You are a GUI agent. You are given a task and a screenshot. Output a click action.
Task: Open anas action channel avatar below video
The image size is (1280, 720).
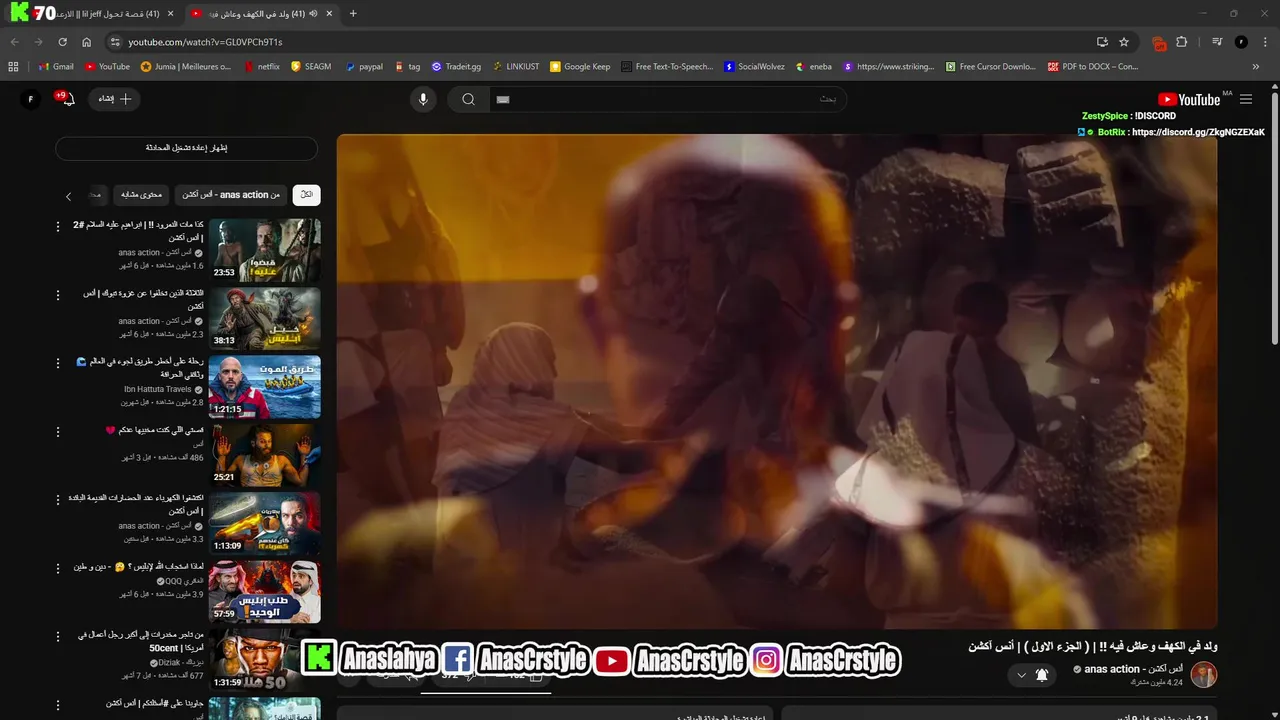(x=1204, y=674)
